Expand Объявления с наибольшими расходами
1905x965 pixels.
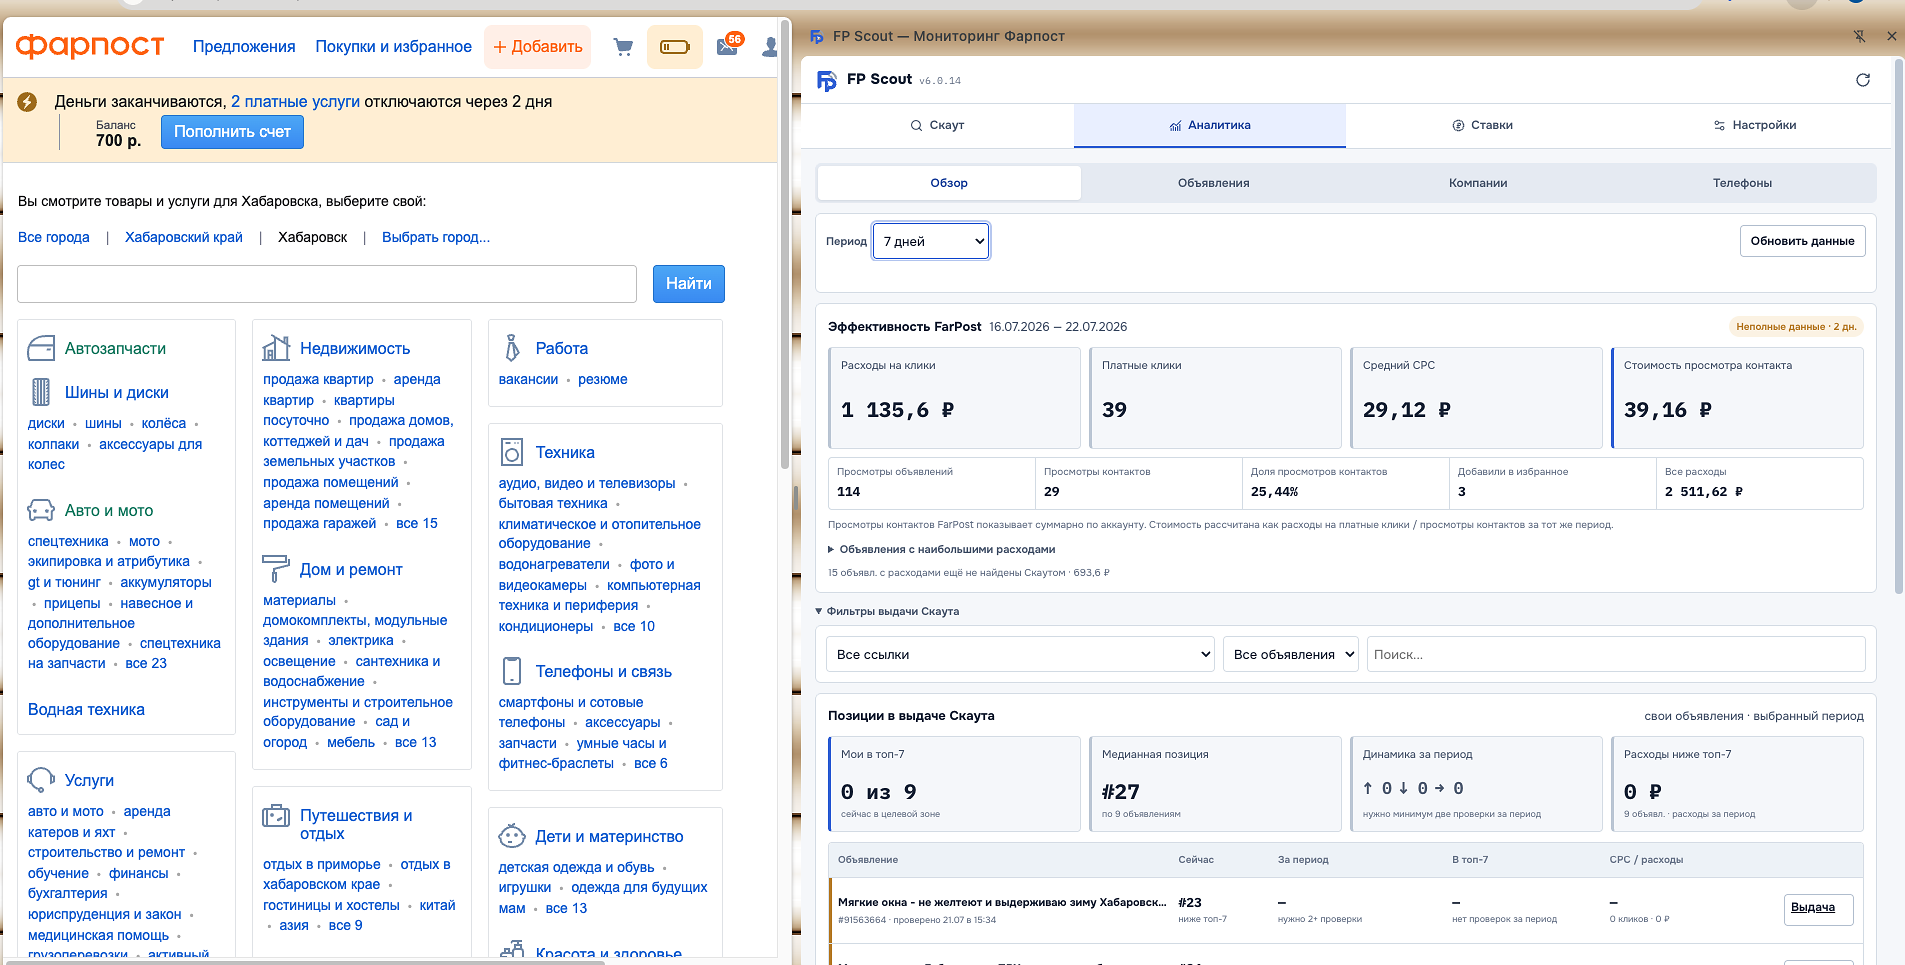pos(942,549)
